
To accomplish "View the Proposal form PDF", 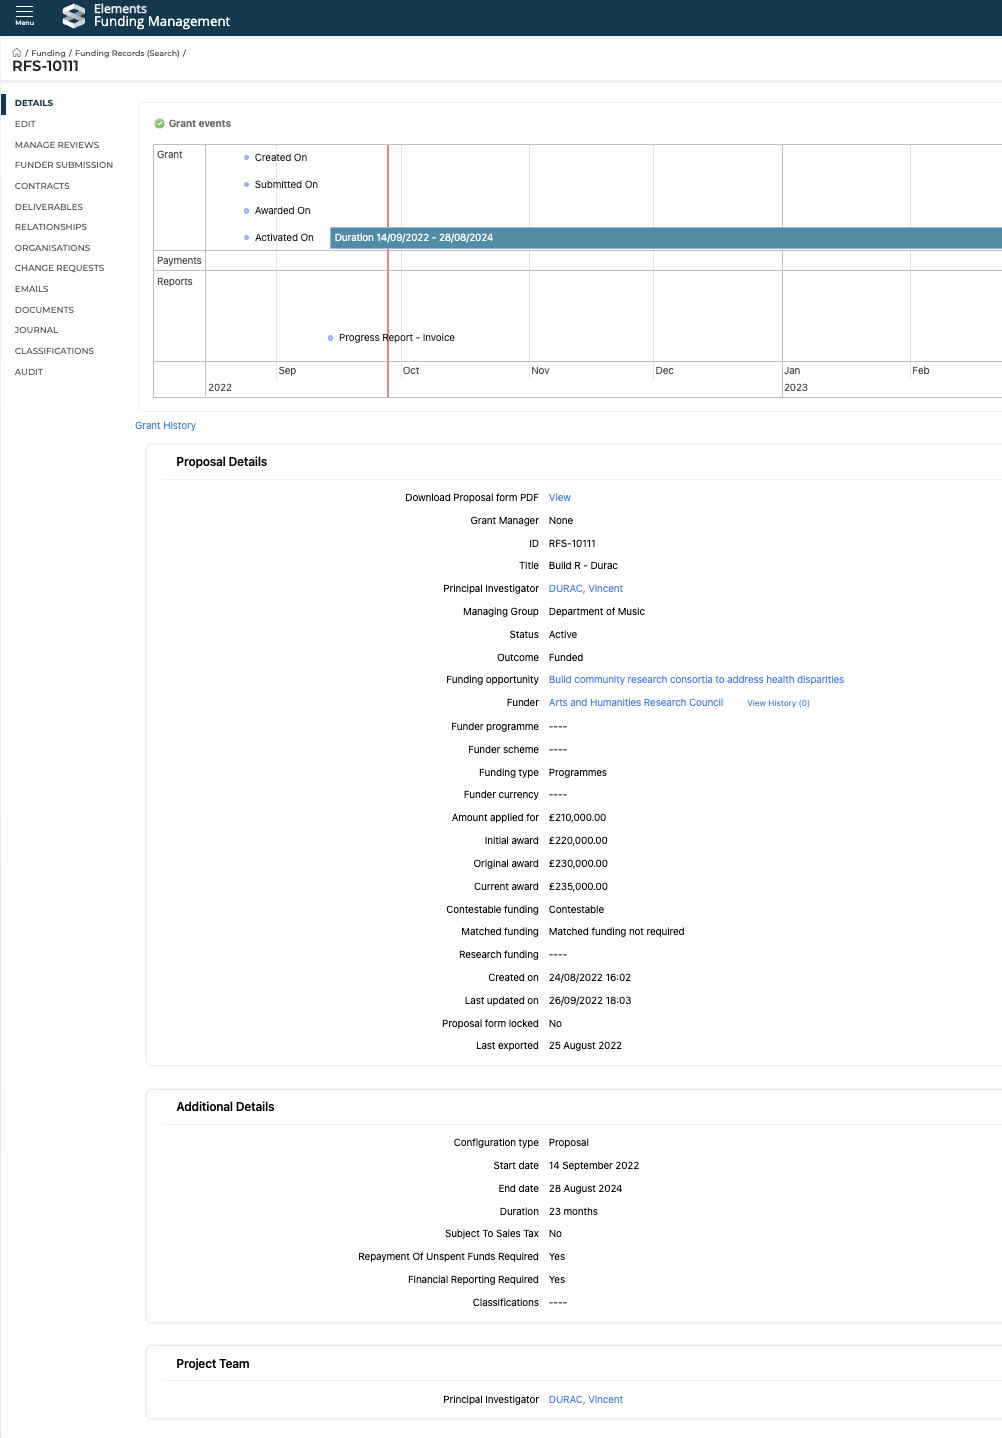I will [559, 498].
